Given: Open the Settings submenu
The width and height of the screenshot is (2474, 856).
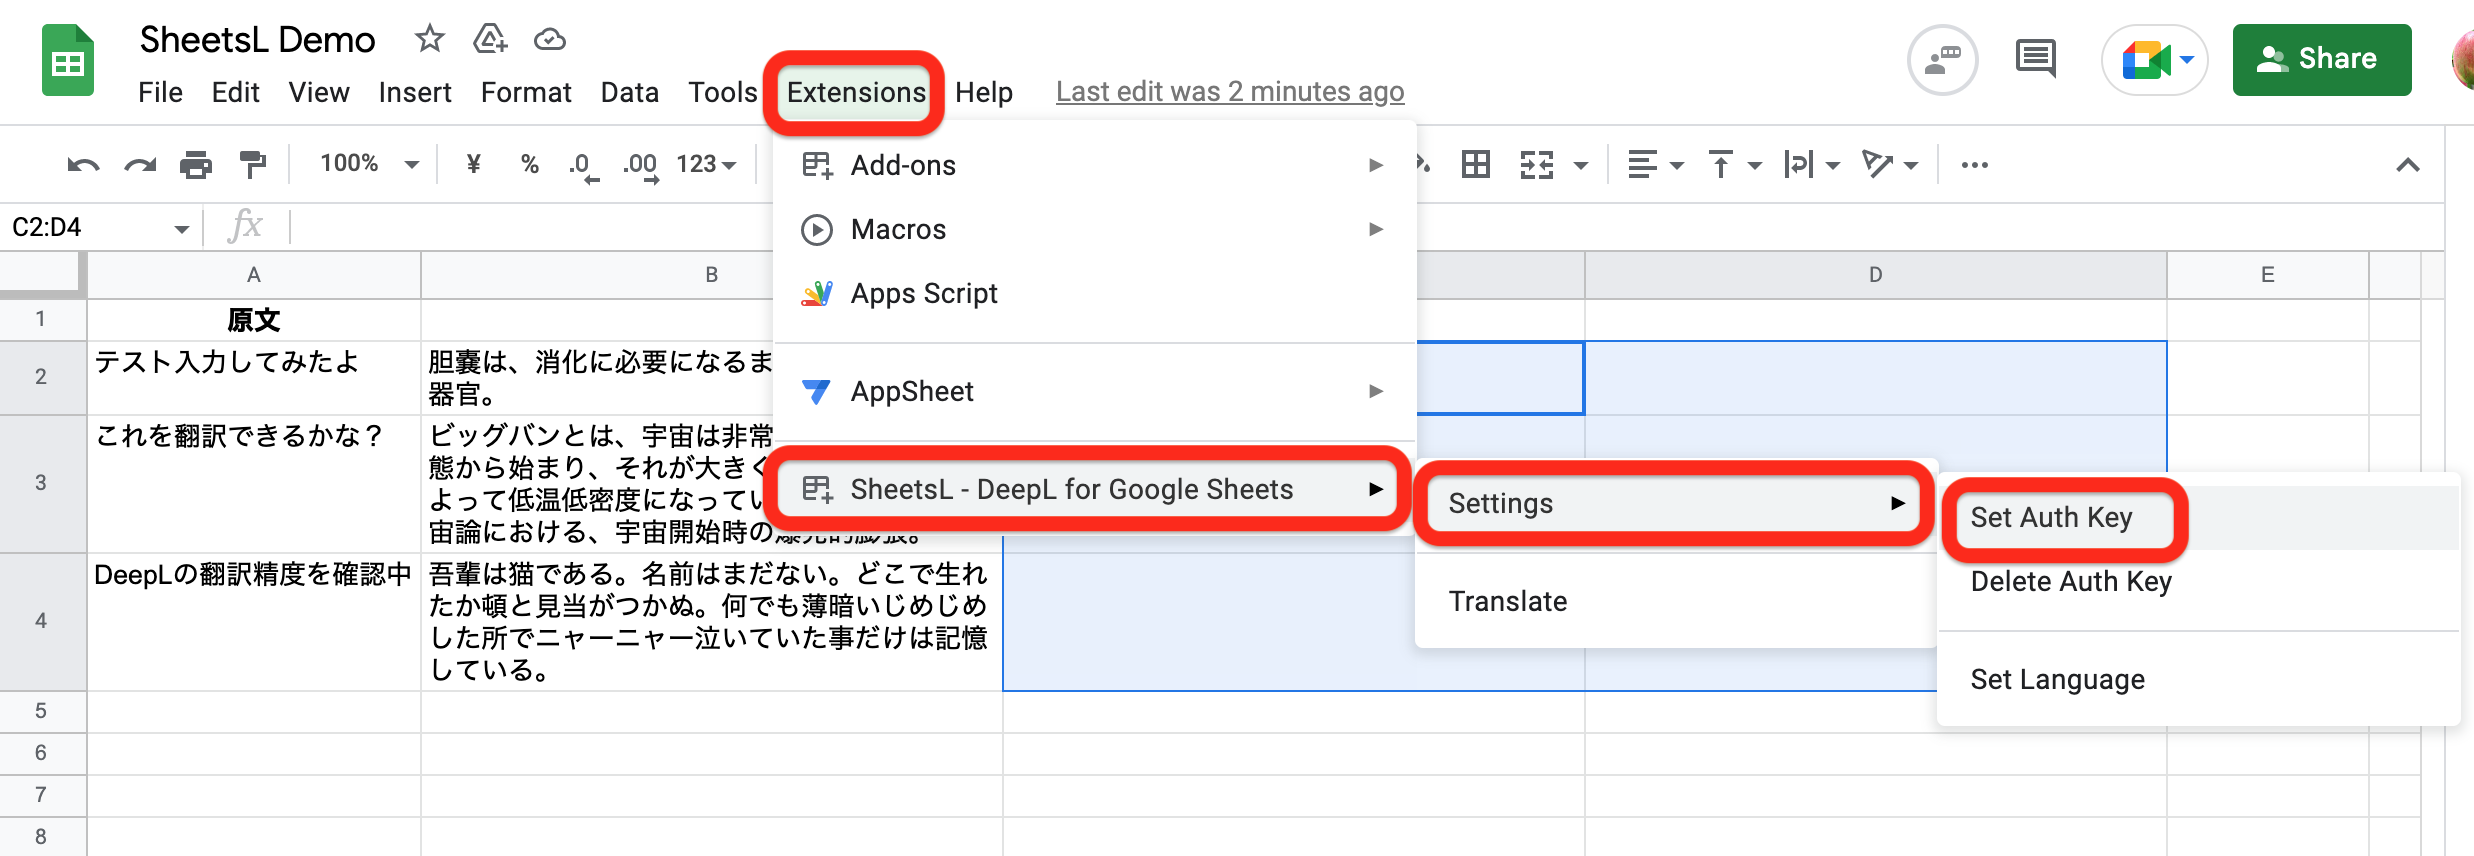Looking at the screenshot, I should (1673, 503).
